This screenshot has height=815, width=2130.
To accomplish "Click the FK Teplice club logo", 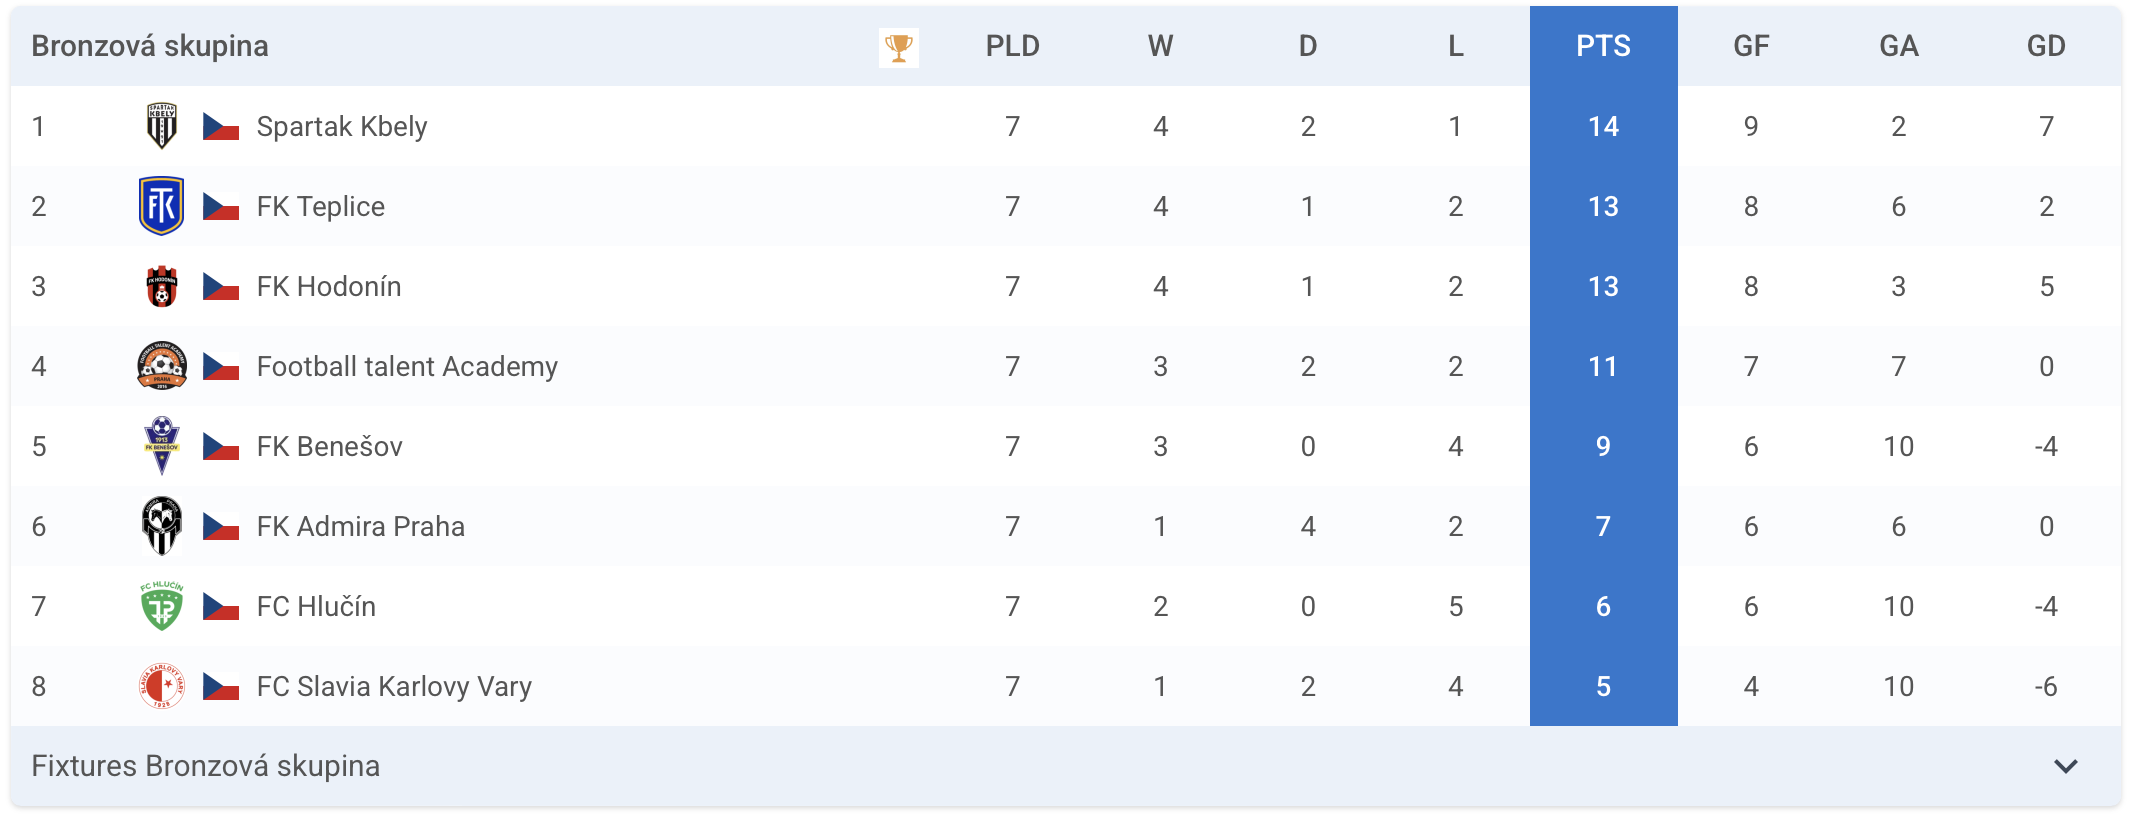I will point(161,206).
